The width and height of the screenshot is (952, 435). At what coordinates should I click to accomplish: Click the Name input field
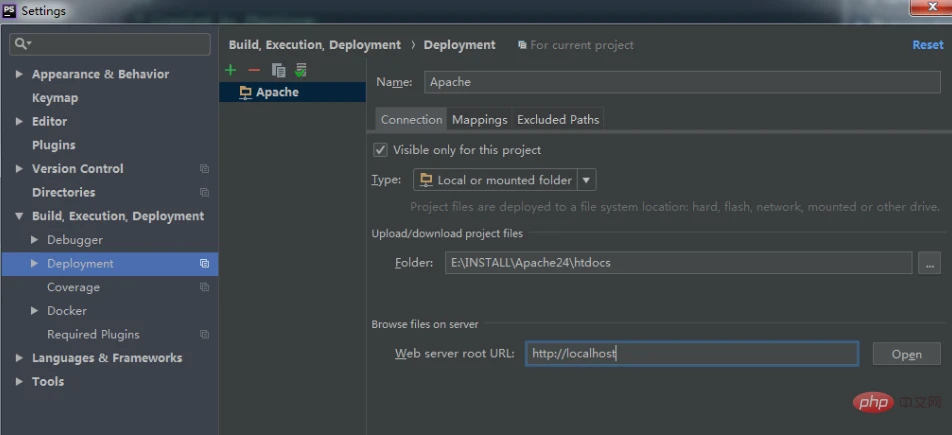click(682, 82)
